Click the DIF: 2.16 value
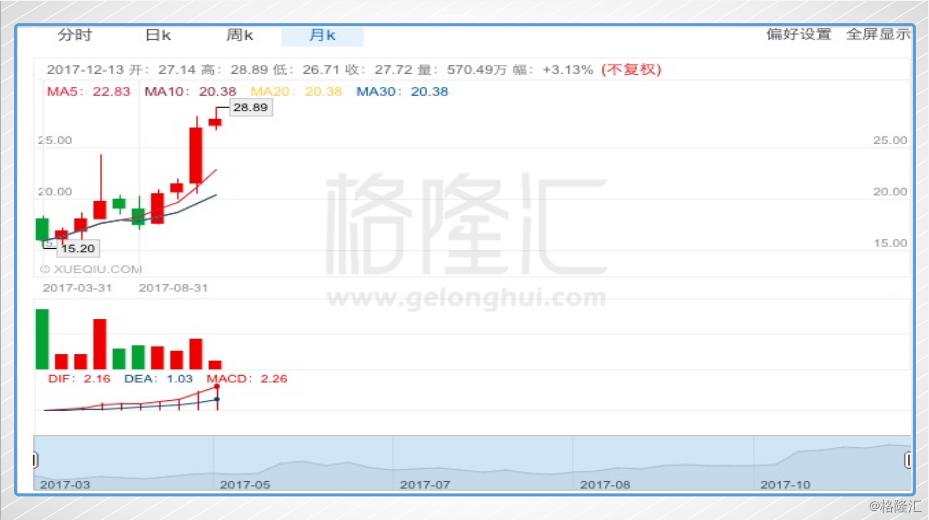The height and width of the screenshot is (520, 929). click(79, 379)
